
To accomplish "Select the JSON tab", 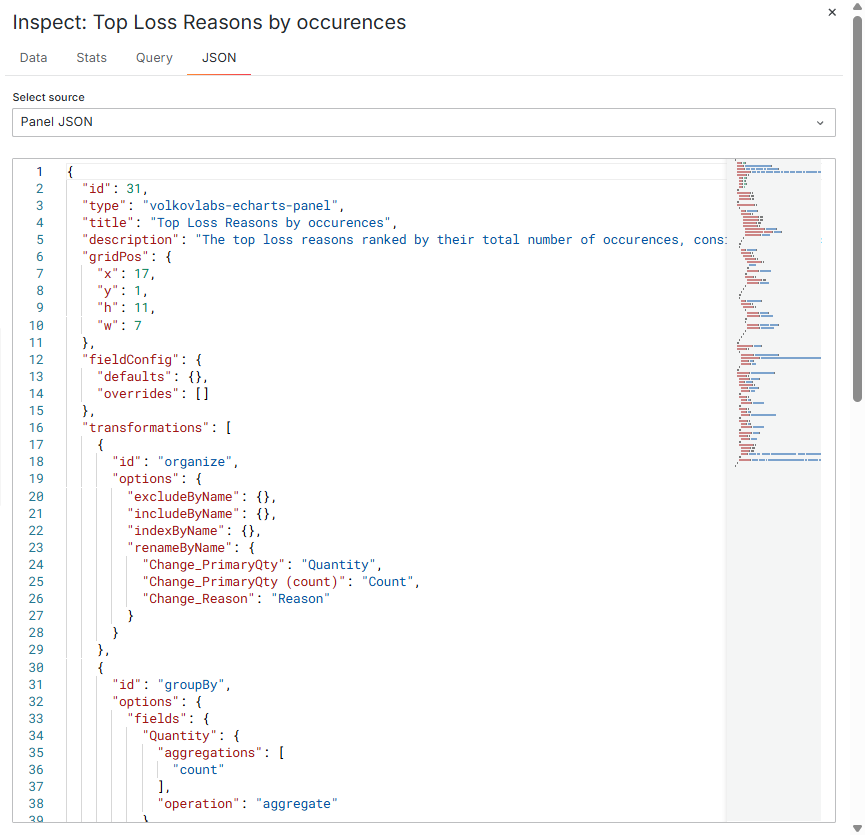I will pyautogui.click(x=218, y=58).
